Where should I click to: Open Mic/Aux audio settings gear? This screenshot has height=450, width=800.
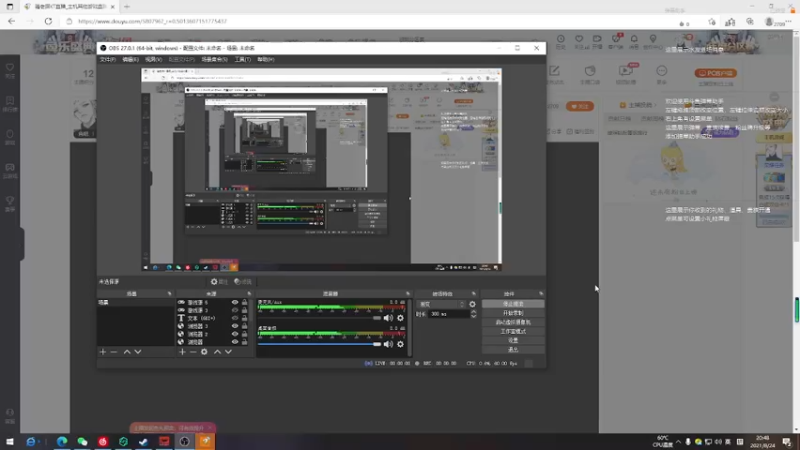click(x=401, y=318)
